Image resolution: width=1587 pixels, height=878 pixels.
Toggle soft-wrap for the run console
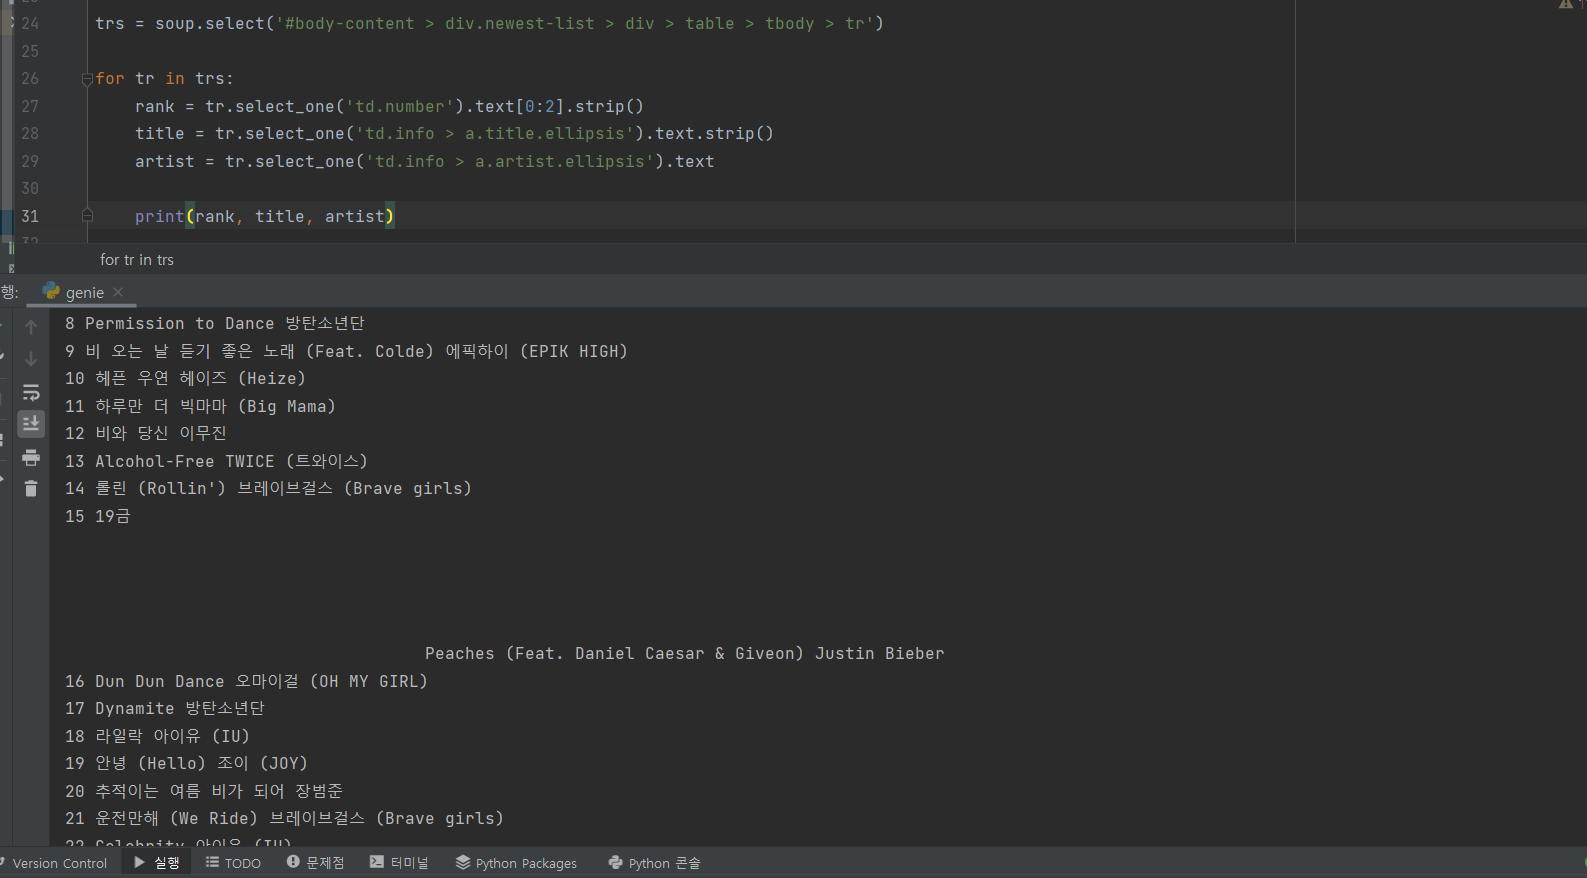31,392
